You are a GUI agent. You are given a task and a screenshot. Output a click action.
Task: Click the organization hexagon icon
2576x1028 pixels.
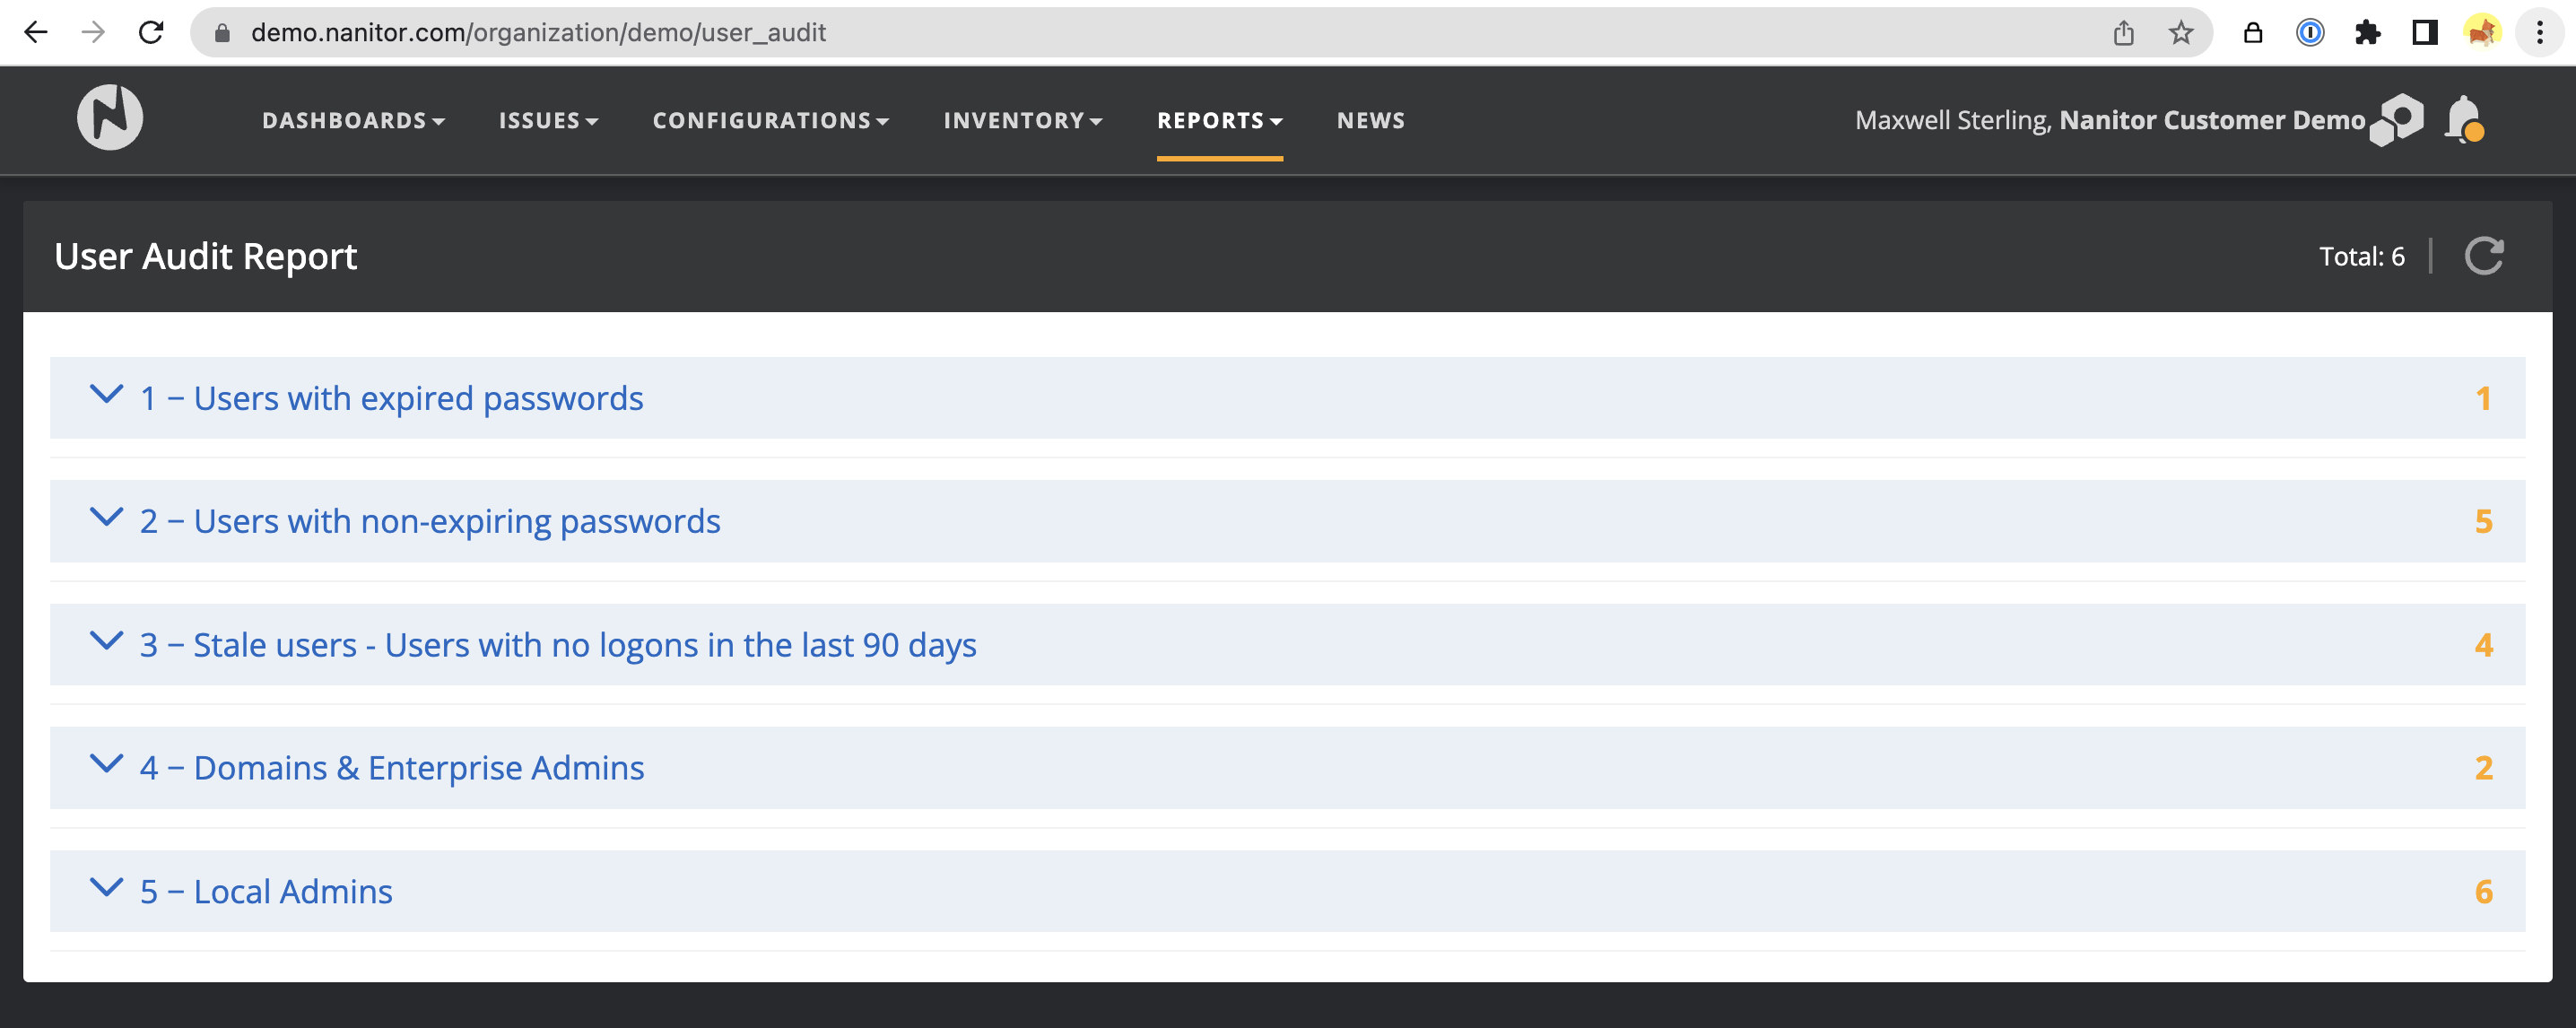coord(2397,120)
